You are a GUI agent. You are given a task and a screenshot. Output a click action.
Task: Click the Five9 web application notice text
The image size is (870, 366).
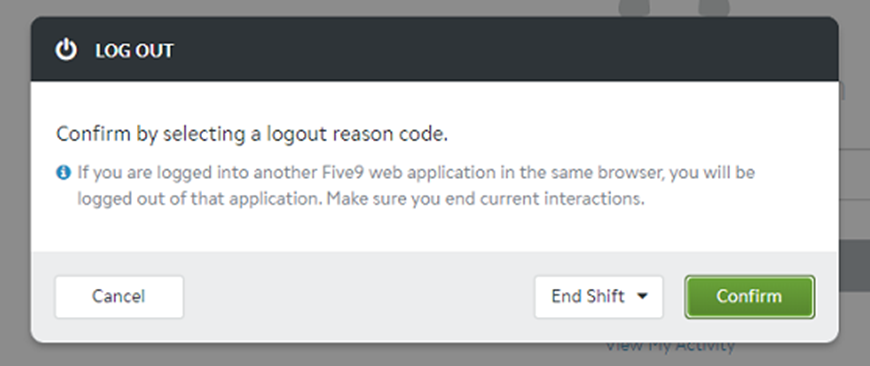coord(416,185)
